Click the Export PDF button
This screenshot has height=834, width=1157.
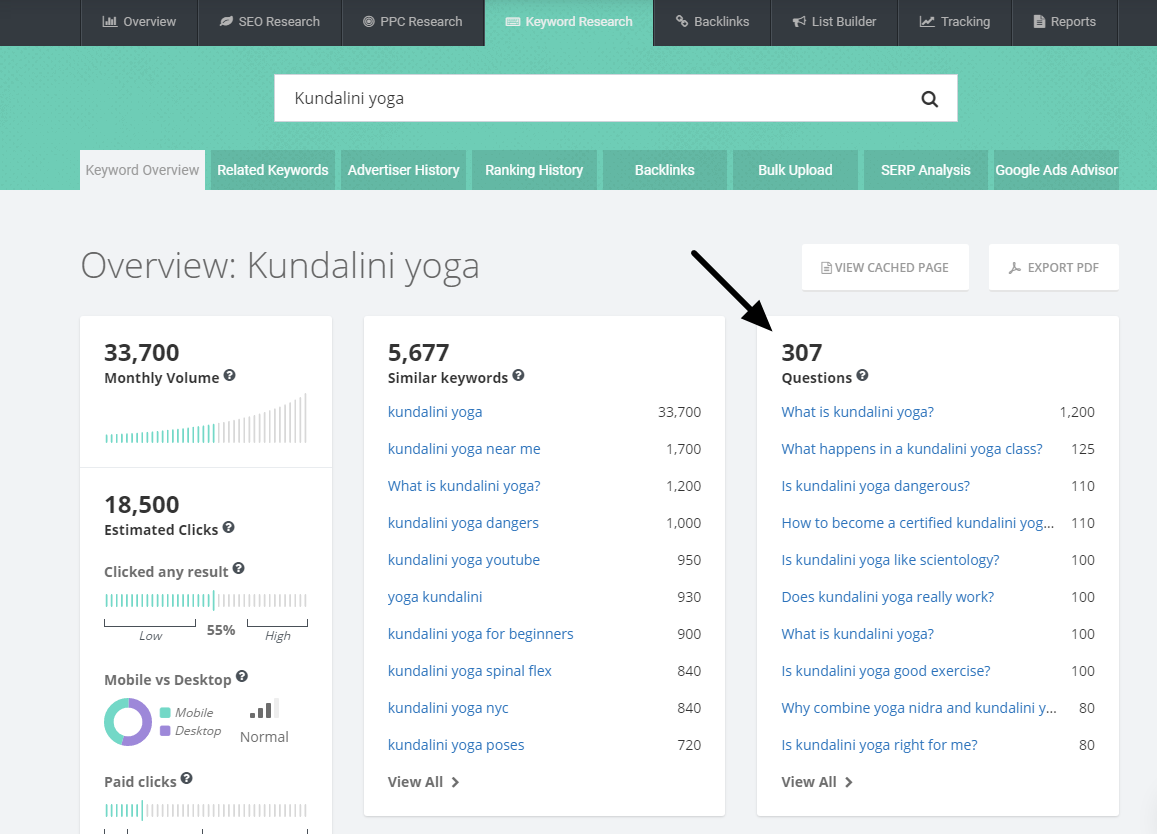[x=1054, y=267]
